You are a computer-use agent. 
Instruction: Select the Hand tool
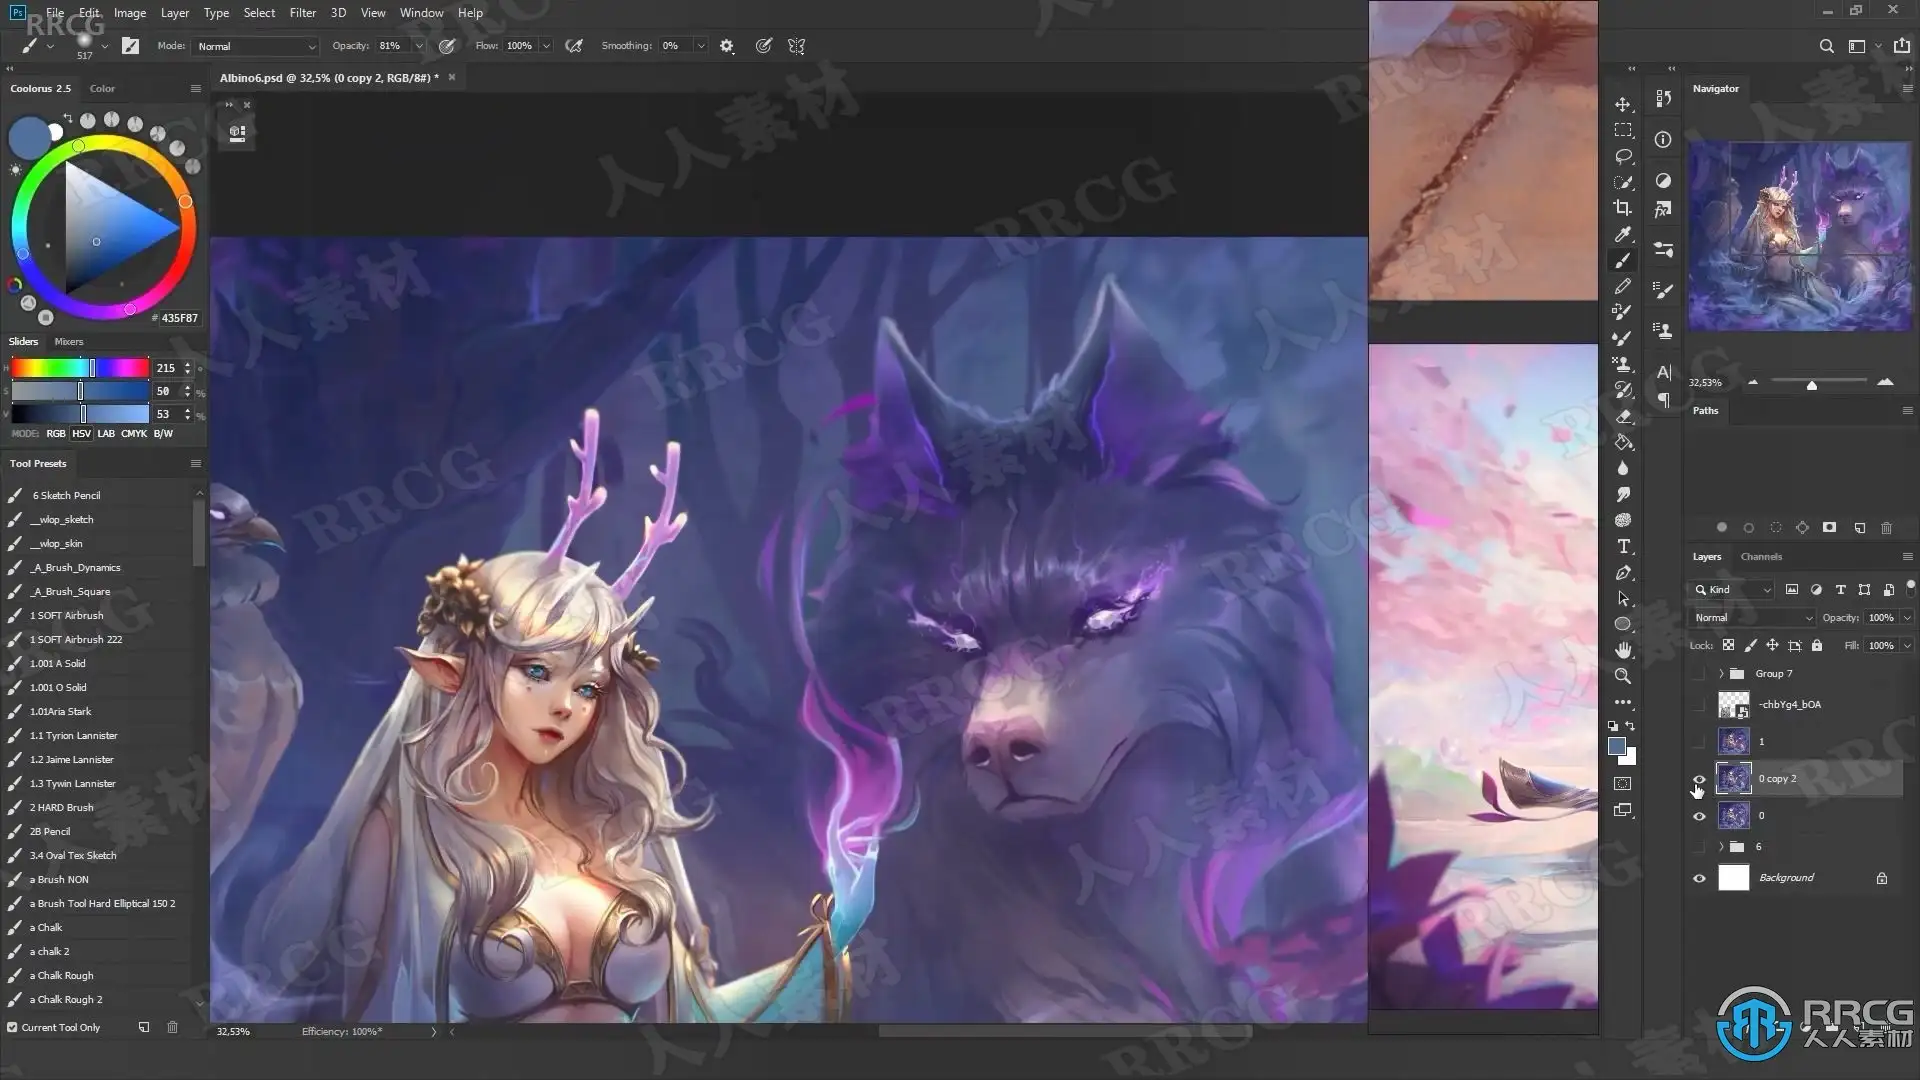tap(1623, 650)
